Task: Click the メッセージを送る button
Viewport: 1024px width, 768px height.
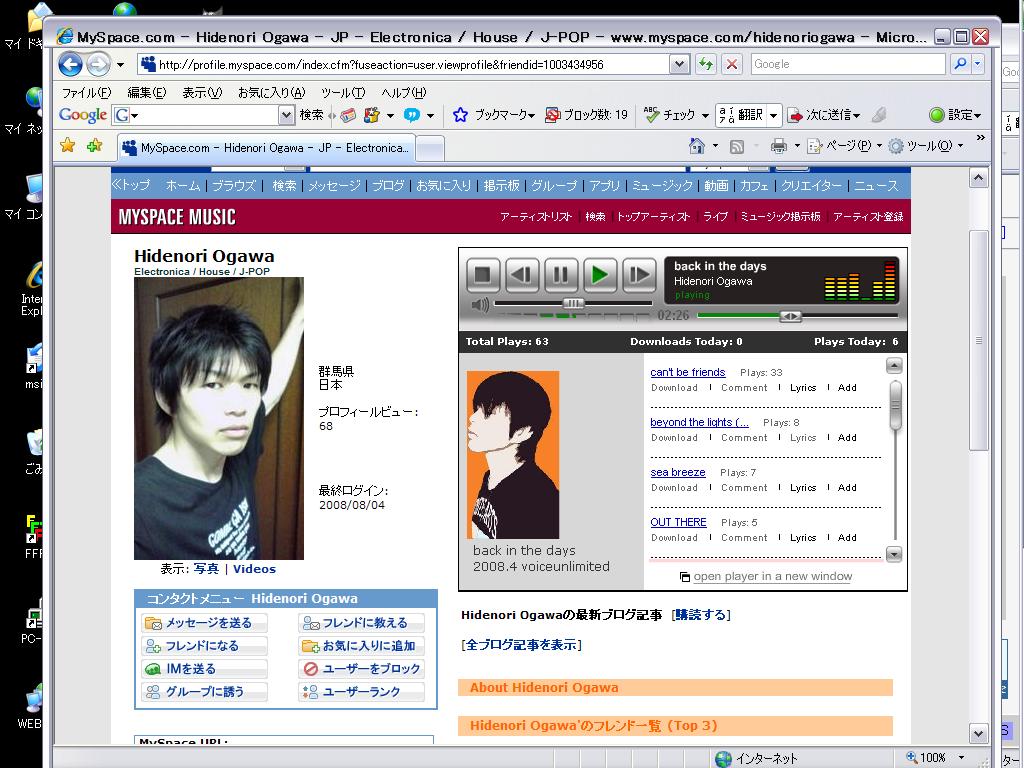Action: click(x=205, y=623)
